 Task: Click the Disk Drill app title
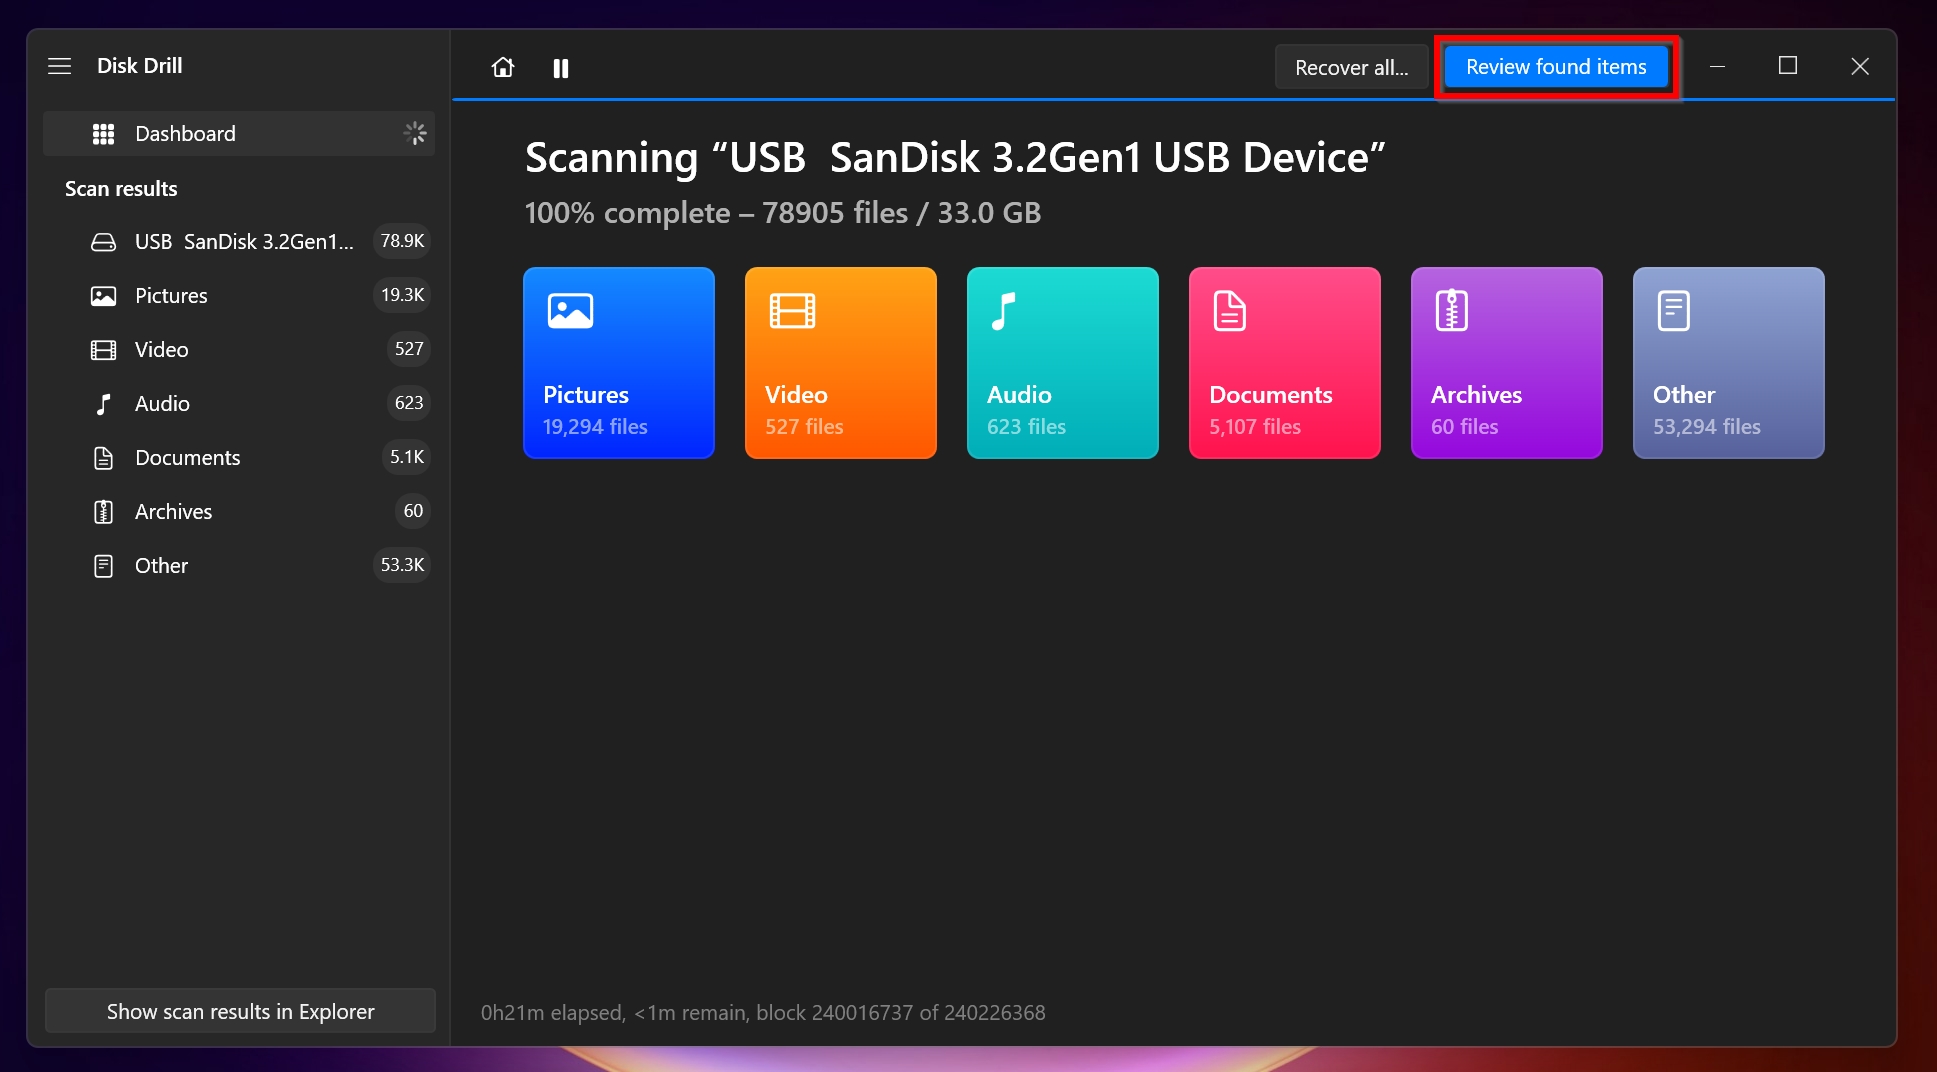139,66
